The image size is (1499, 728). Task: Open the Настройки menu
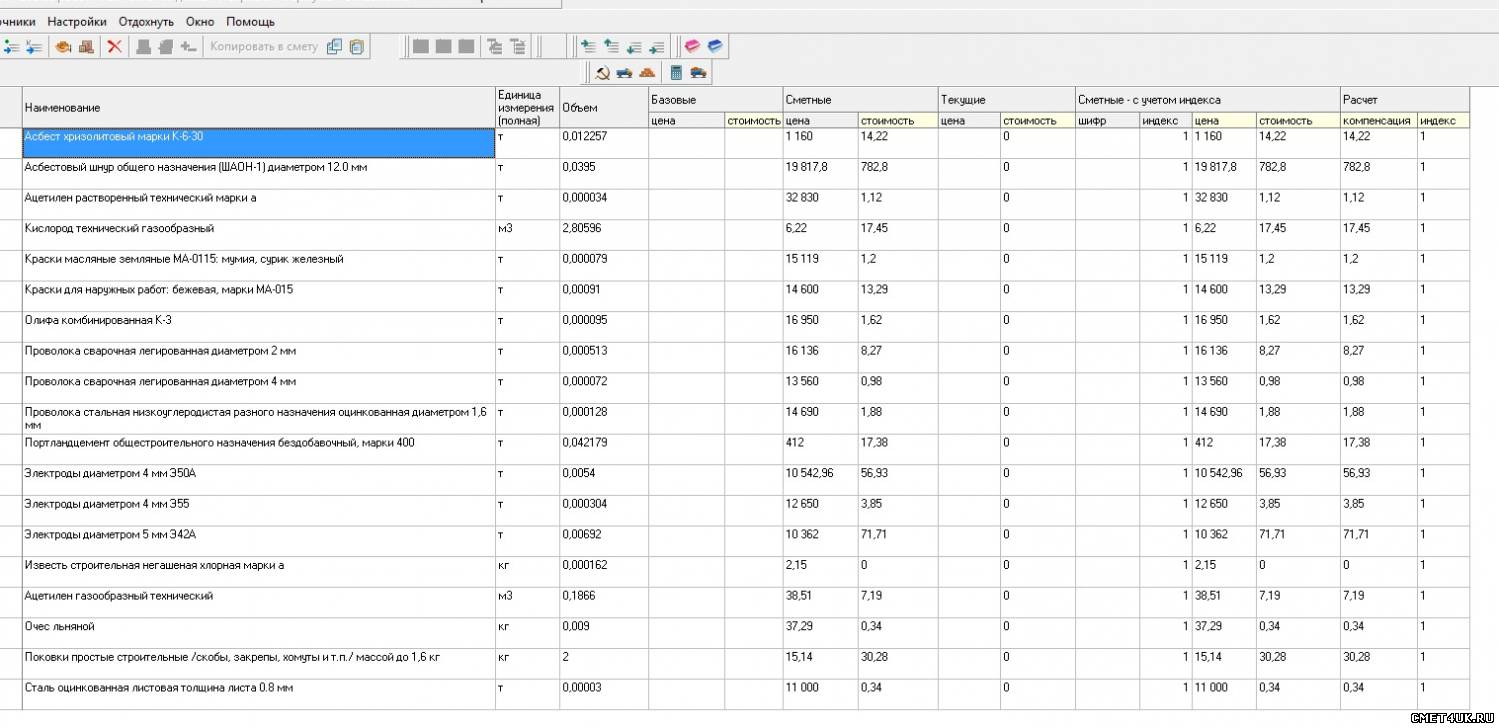(x=77, y=21)
